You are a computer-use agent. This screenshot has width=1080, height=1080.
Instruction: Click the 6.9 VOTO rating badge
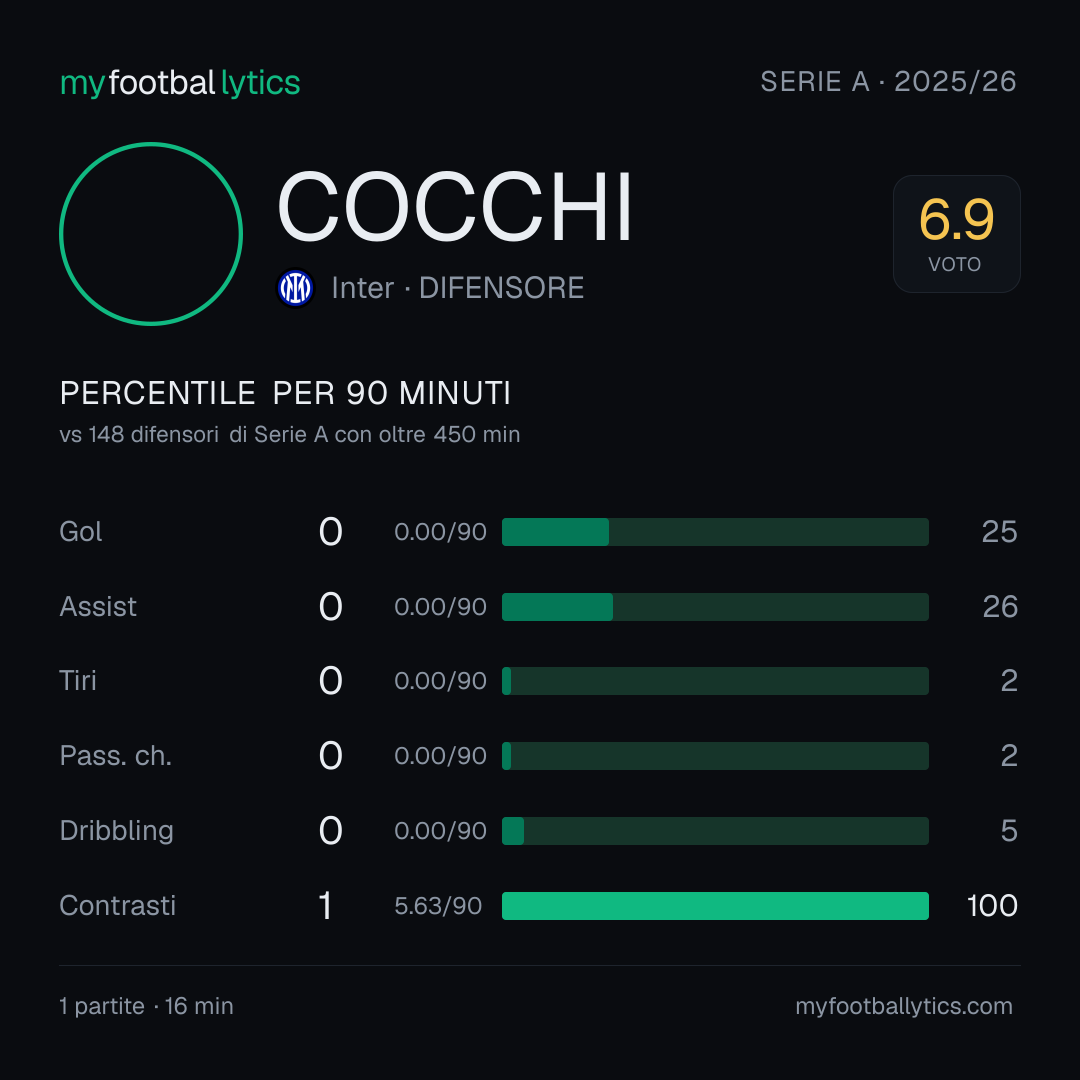click(x=957, y=234)
